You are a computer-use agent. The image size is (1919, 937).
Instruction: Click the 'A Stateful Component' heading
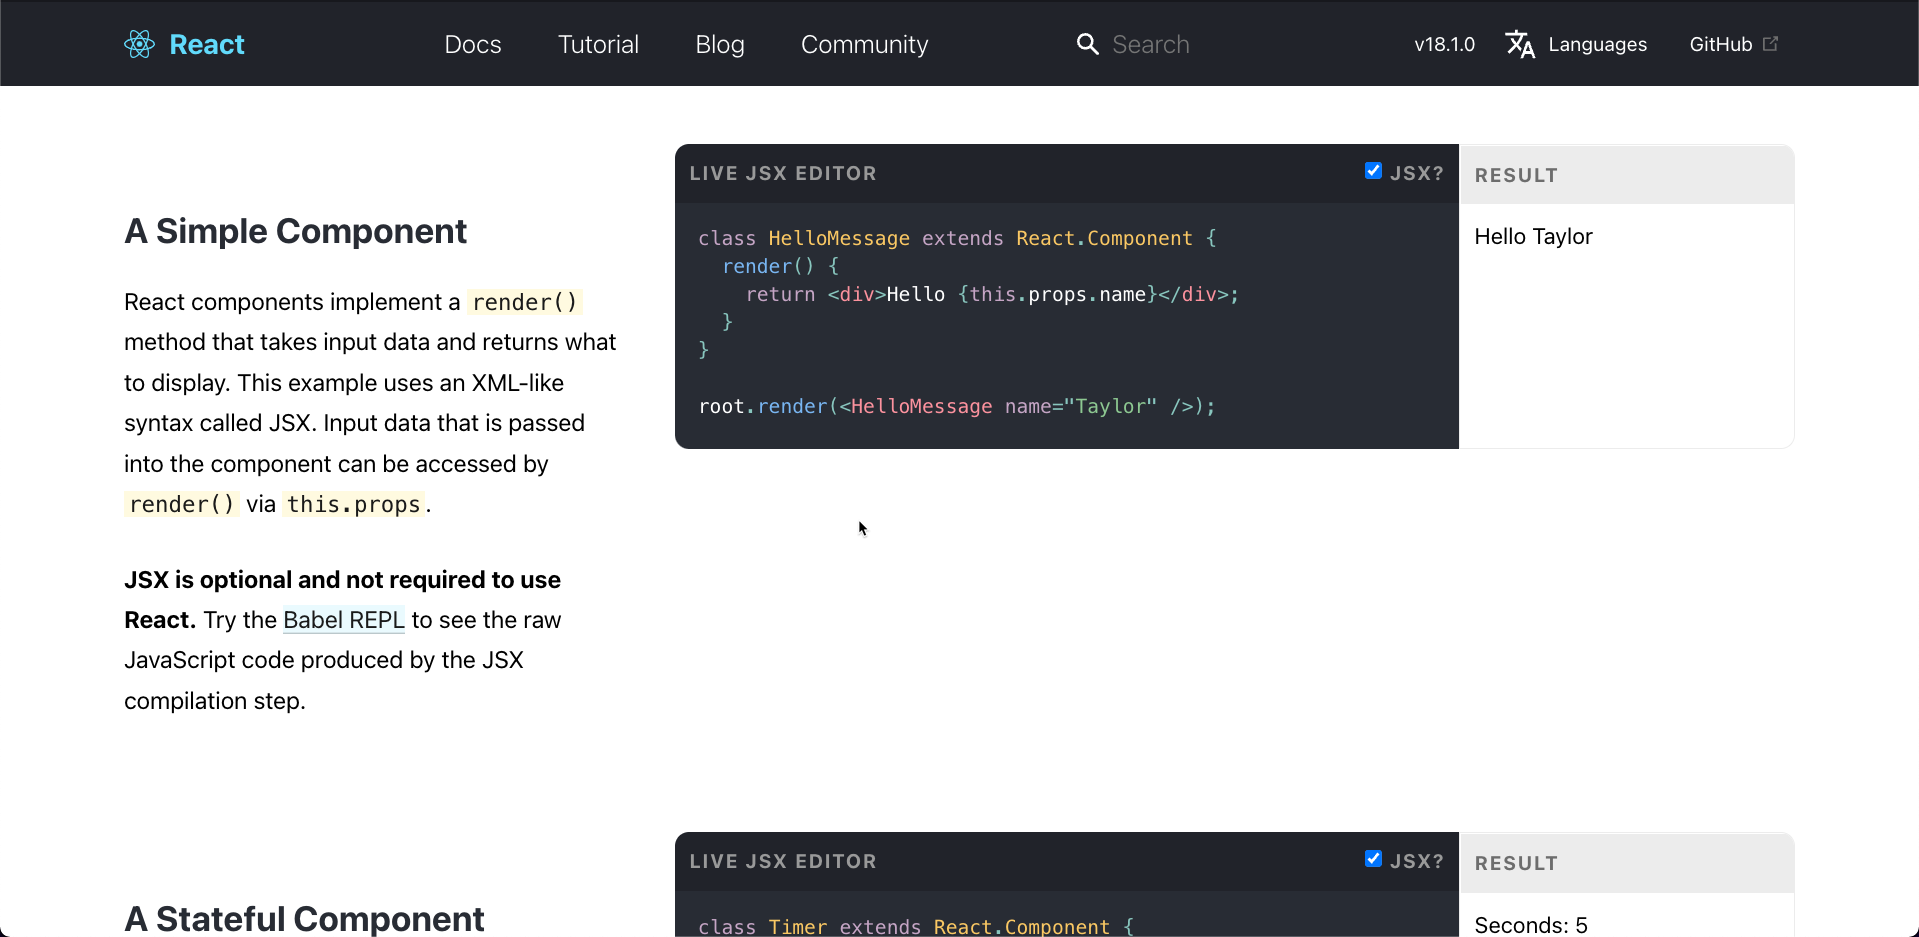[304, 918]
